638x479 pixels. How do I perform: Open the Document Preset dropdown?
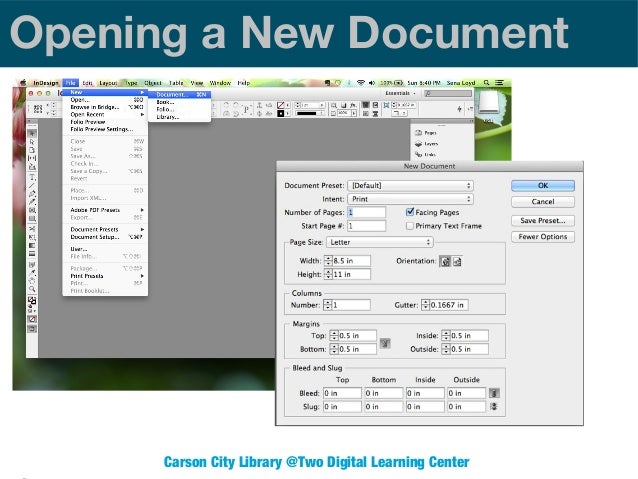411,186
